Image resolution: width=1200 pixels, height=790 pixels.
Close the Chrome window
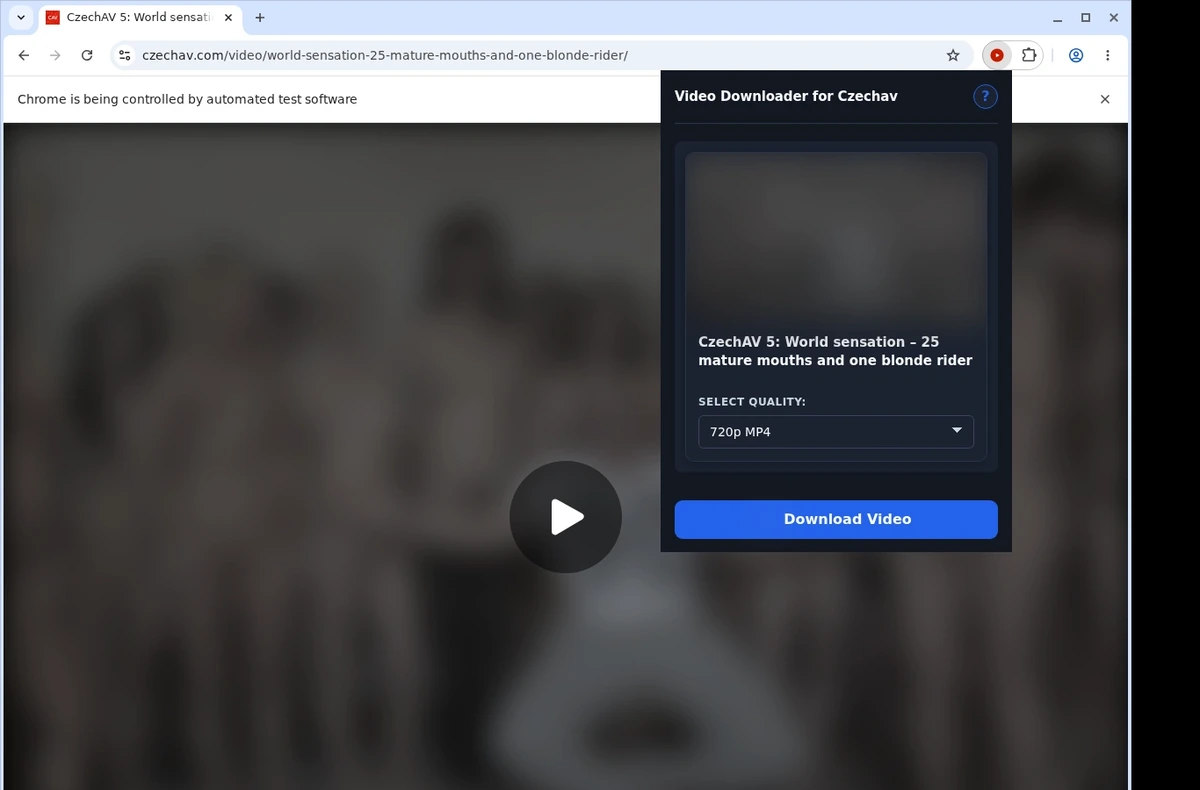click(1114, 18)
